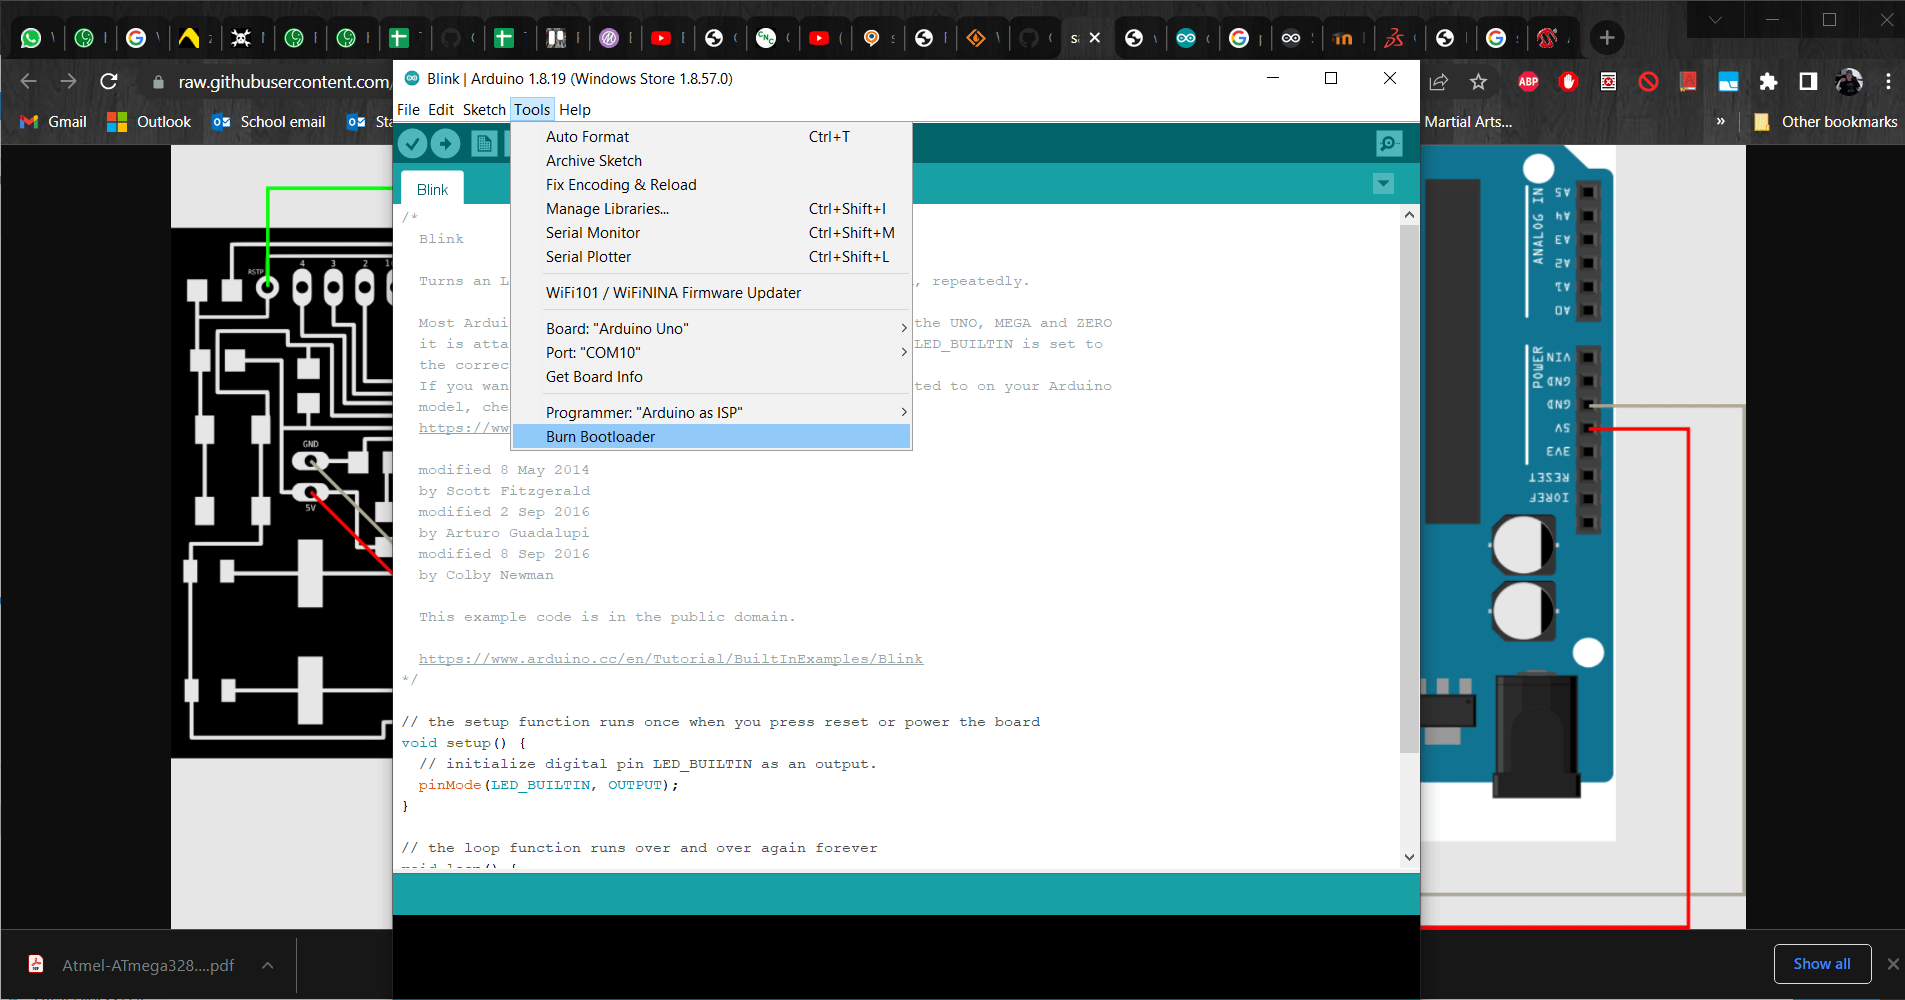Click the editor scrollbar down arrow

coord(1409,857)
